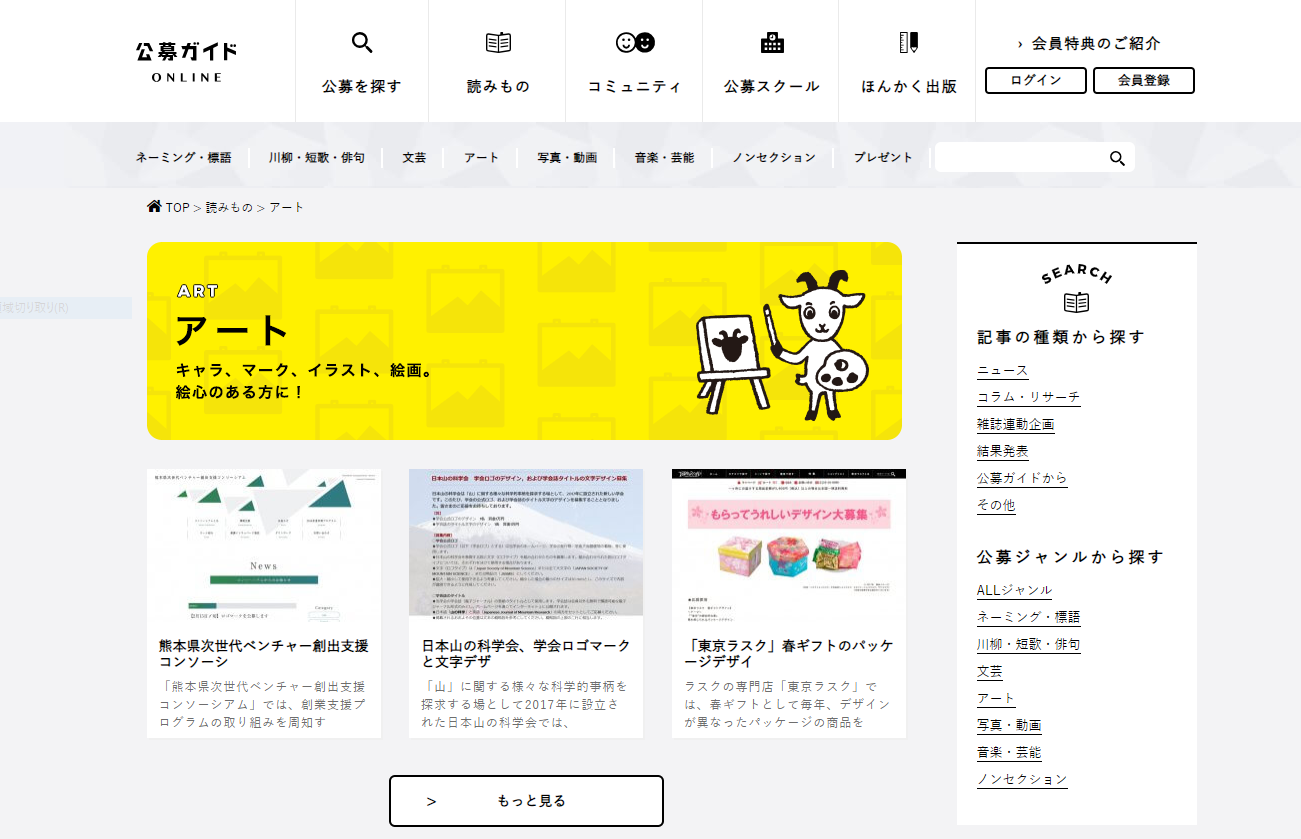
Task: Click the yellow アート banner heading
Action: [x=232, y=330]
